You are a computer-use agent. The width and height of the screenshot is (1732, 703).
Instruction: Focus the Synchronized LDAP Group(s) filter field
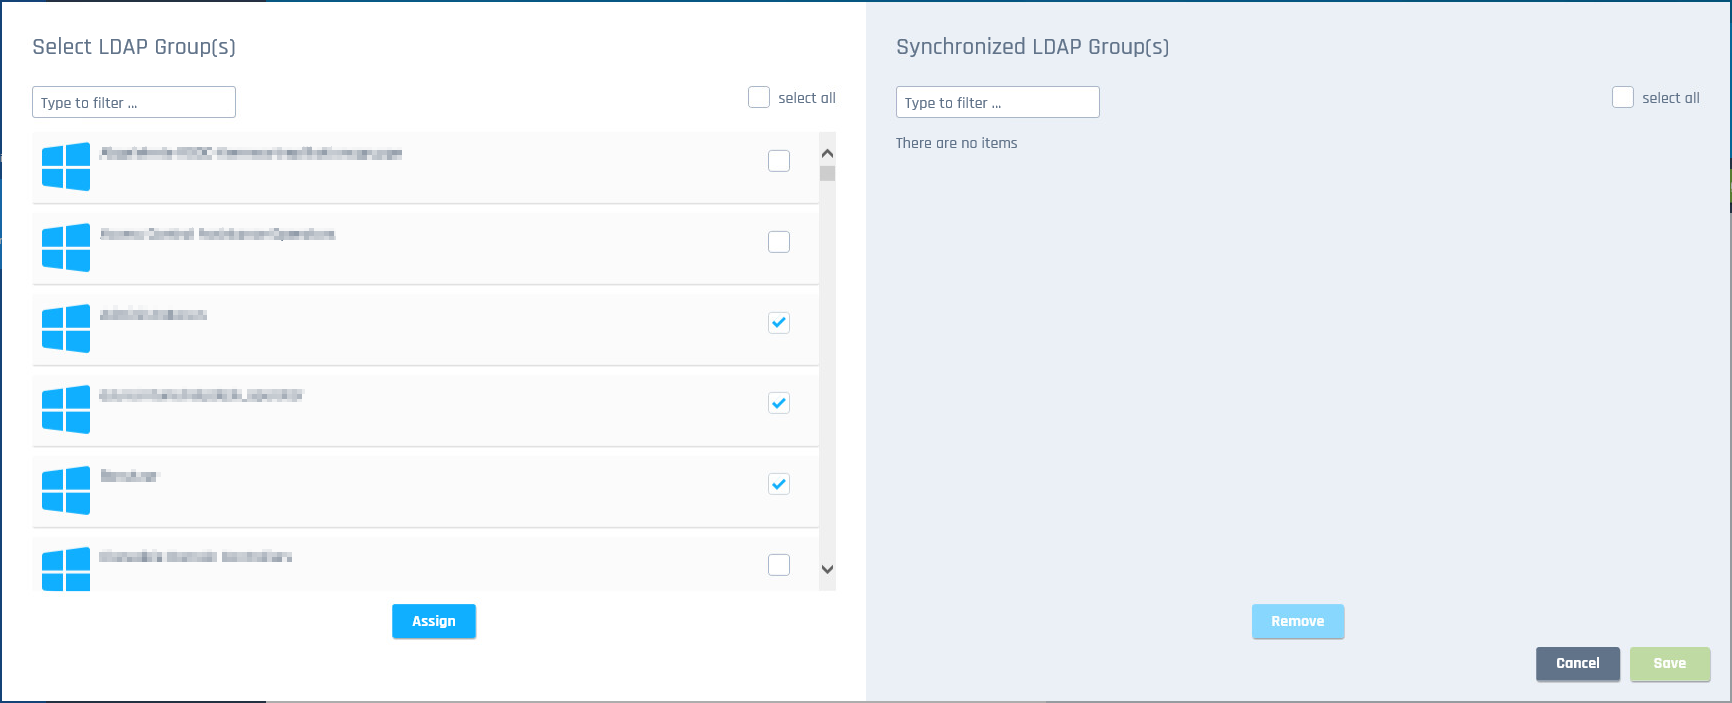[998, 102]
